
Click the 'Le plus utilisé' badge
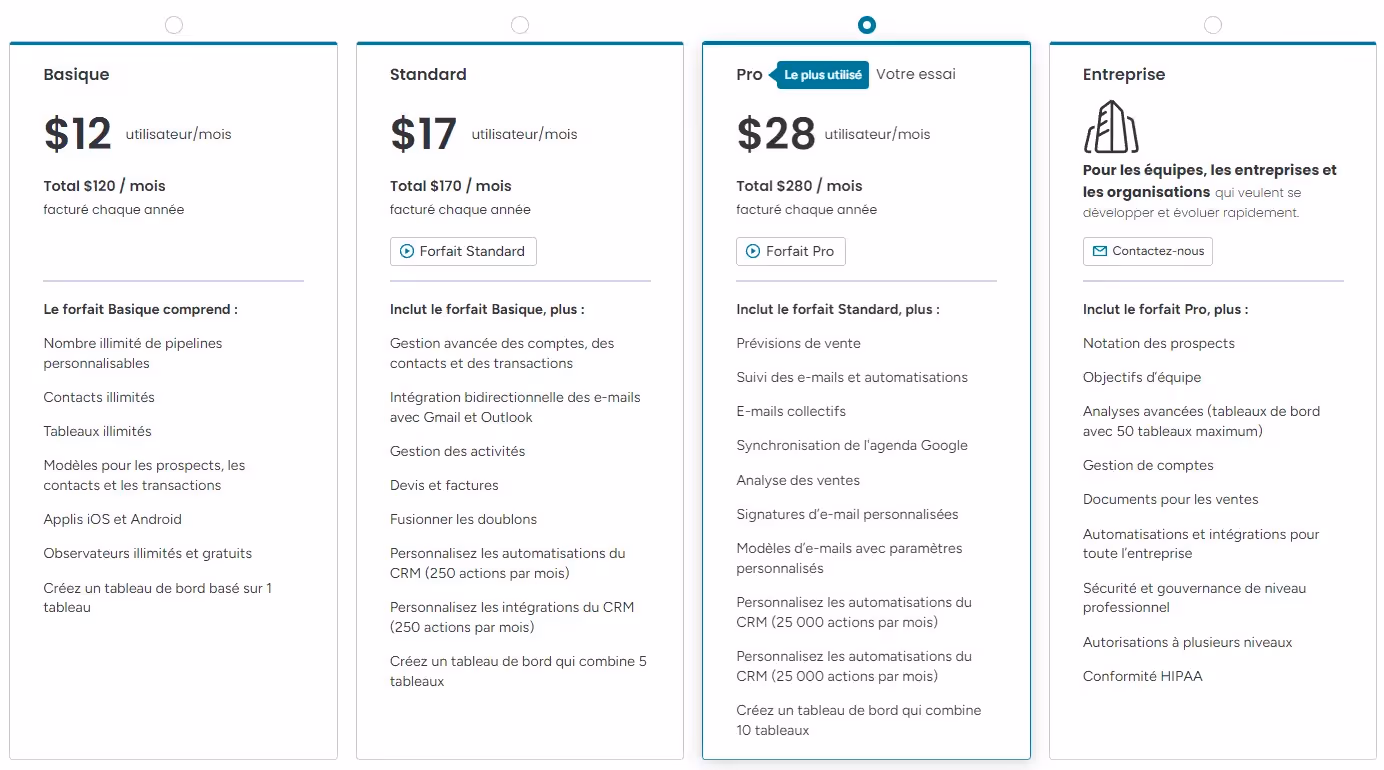click(x=822, y=75)
